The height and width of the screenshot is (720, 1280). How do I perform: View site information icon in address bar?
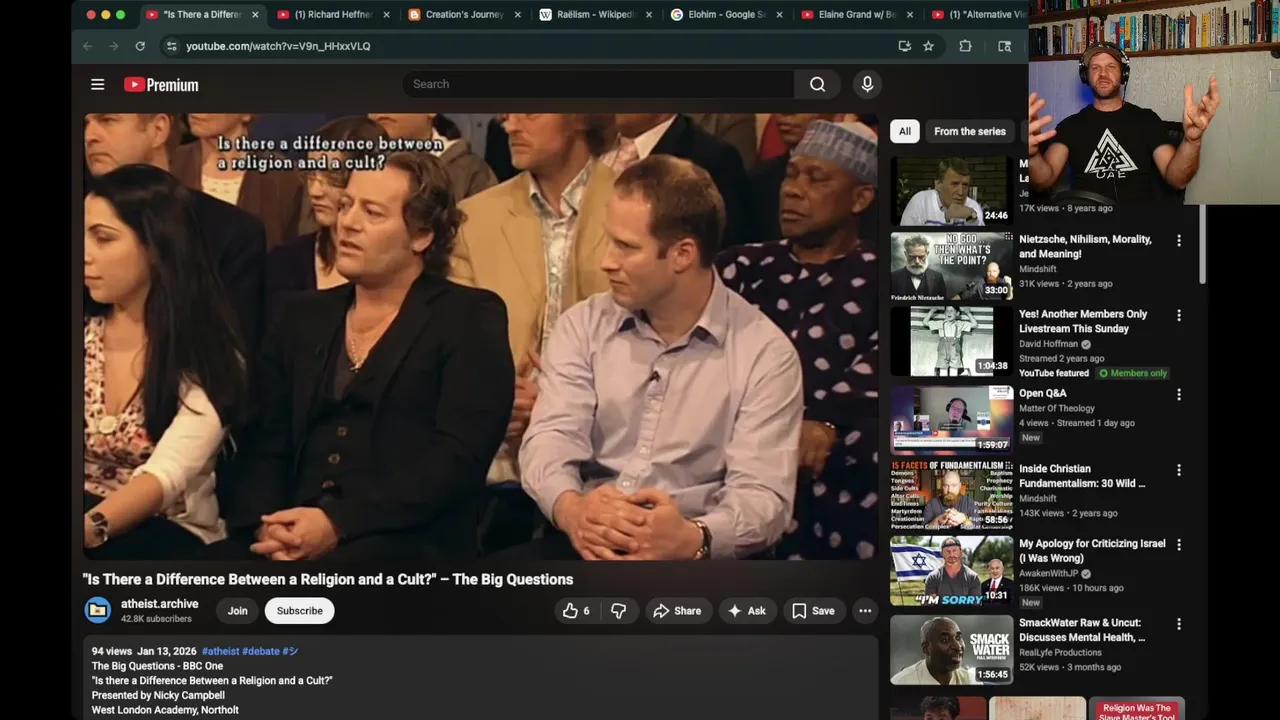pos(171,46)
